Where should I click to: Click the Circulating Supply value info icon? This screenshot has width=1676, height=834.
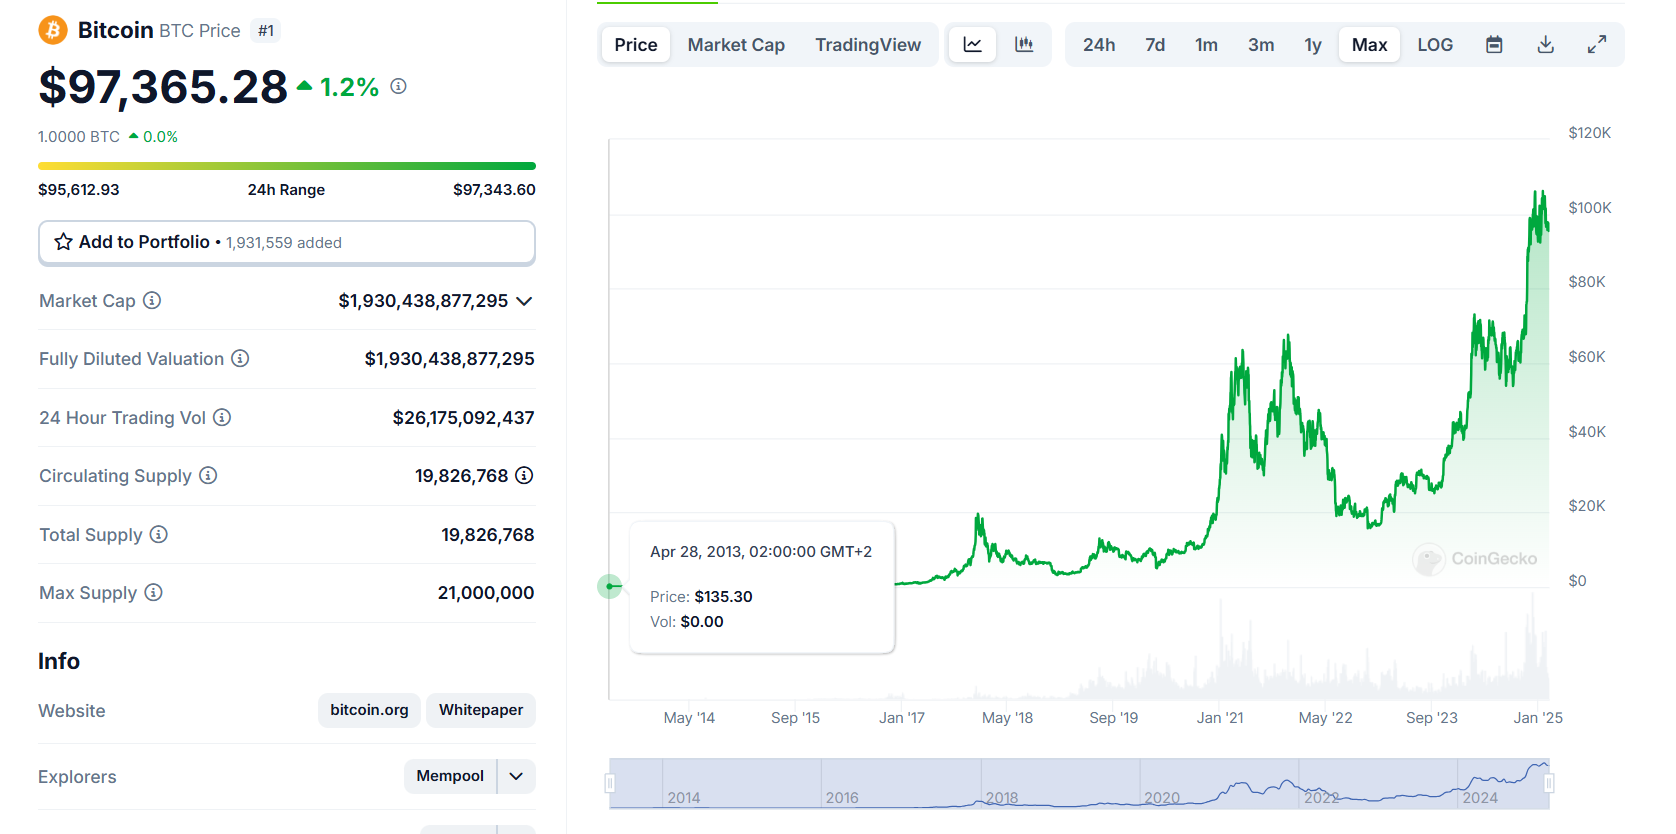(524, 476)
